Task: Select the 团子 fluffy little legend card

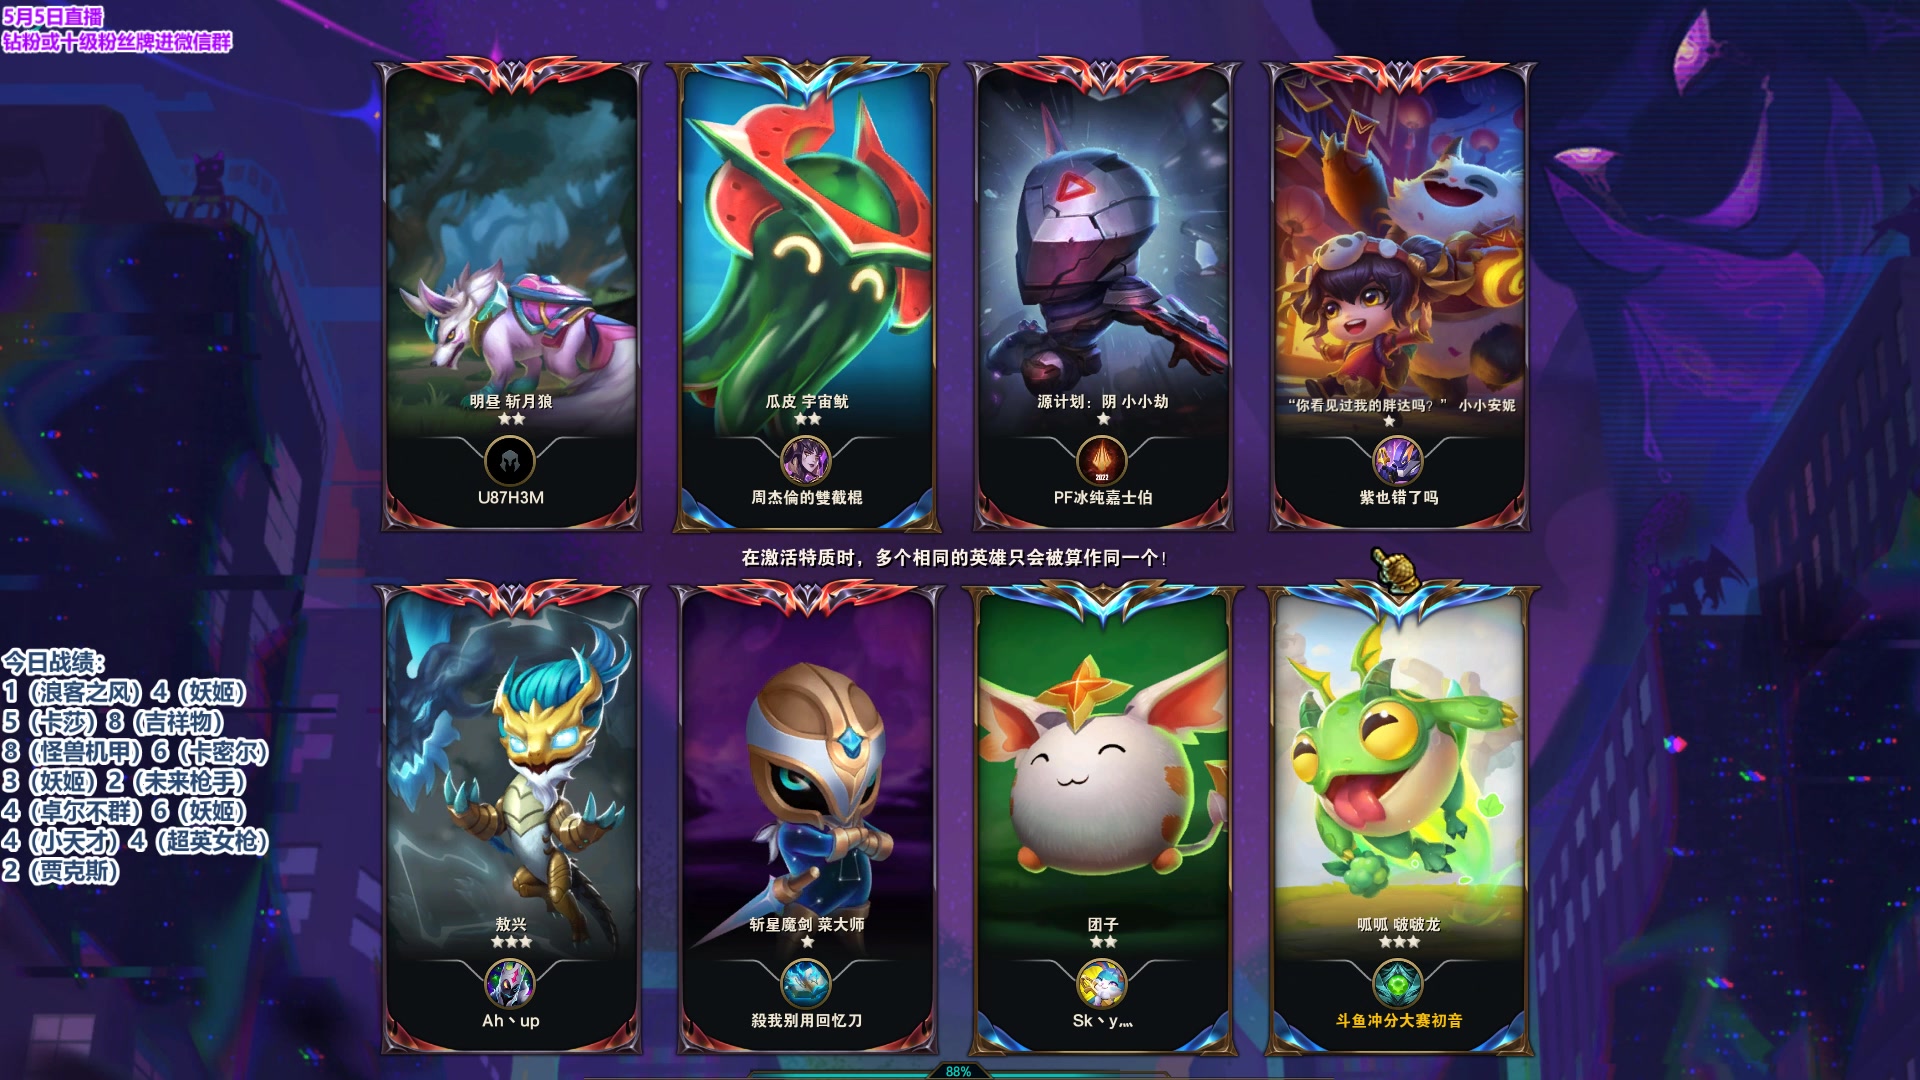Action: click(x=1103, y=820)
